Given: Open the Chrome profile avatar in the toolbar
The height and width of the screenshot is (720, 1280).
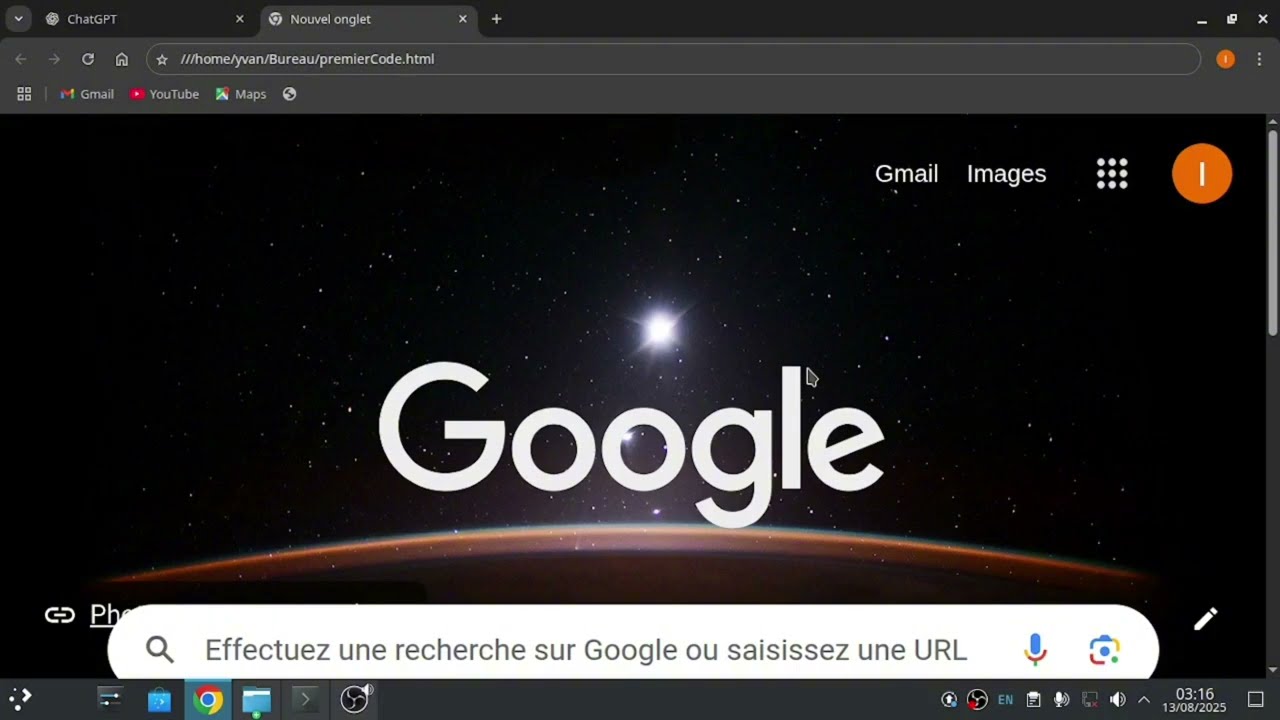Looking at the screenshot, I should [1225, 59].
